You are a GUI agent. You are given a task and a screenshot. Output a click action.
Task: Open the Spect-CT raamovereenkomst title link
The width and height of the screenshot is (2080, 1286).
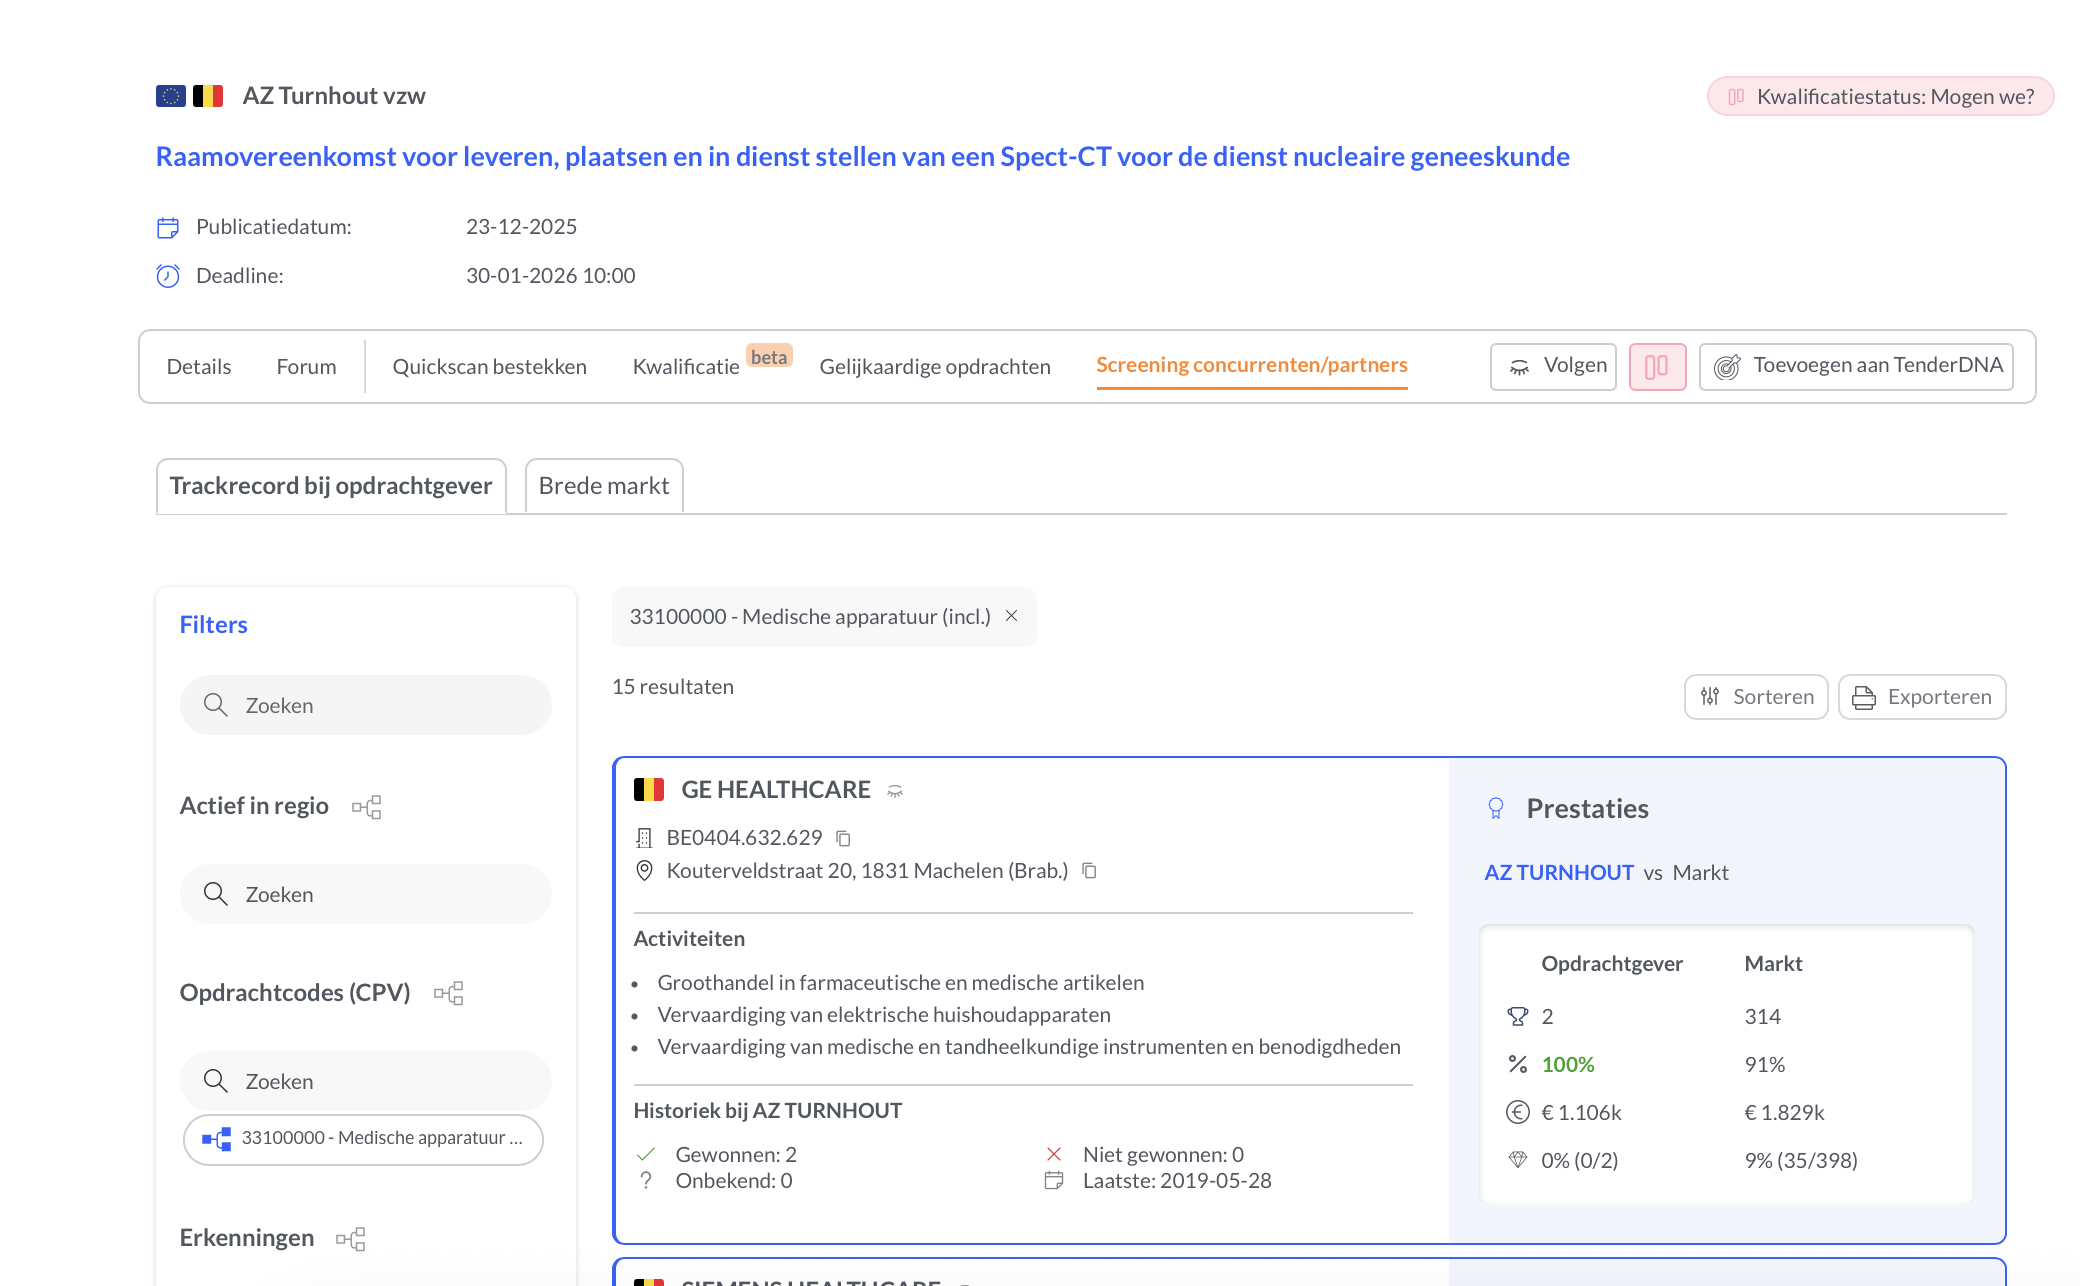point(860,157)
